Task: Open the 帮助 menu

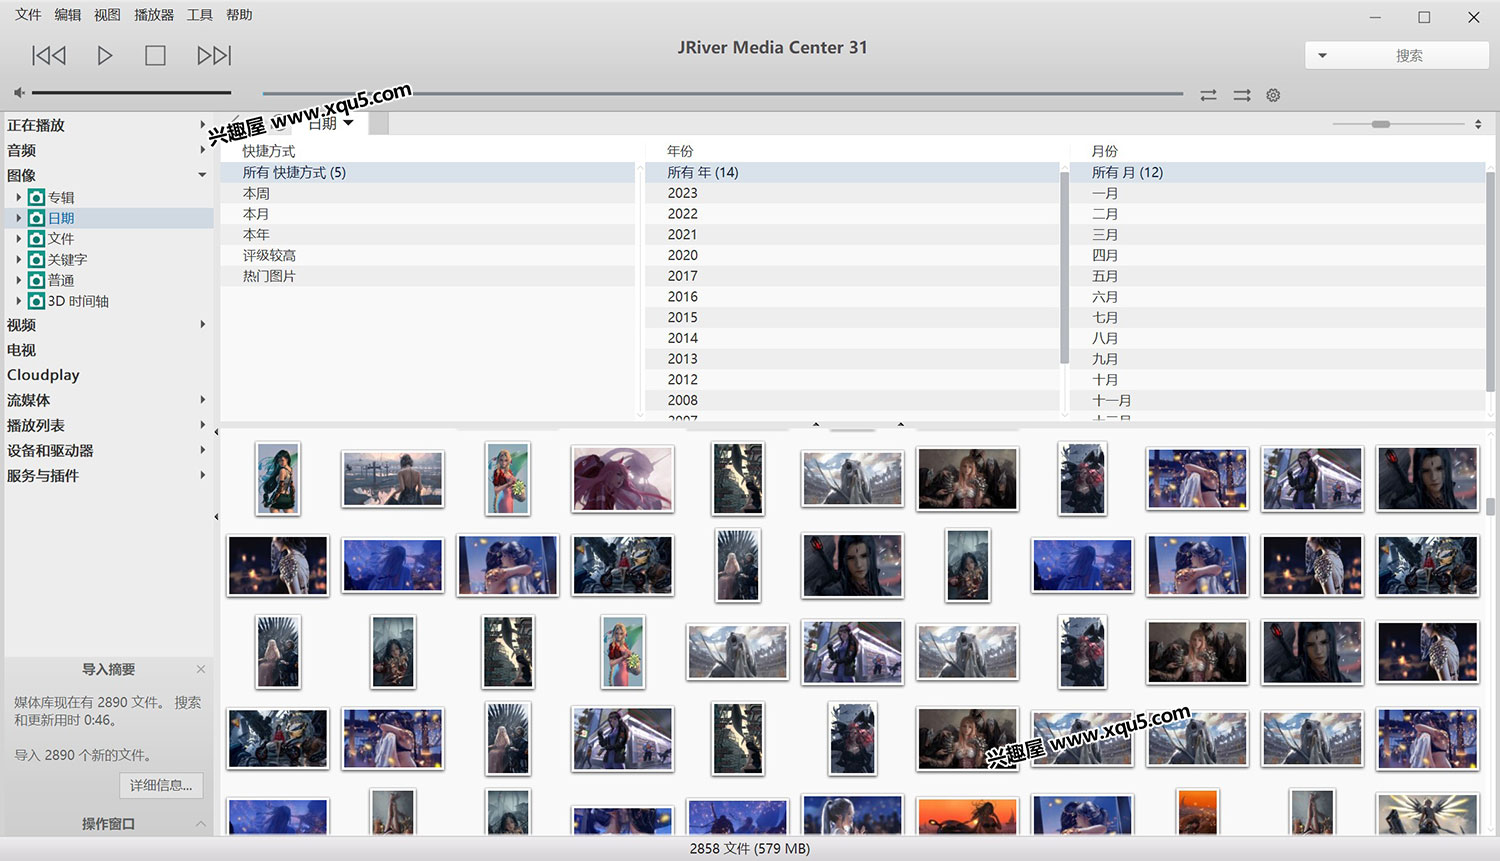Action: click(x=239, y=15)
